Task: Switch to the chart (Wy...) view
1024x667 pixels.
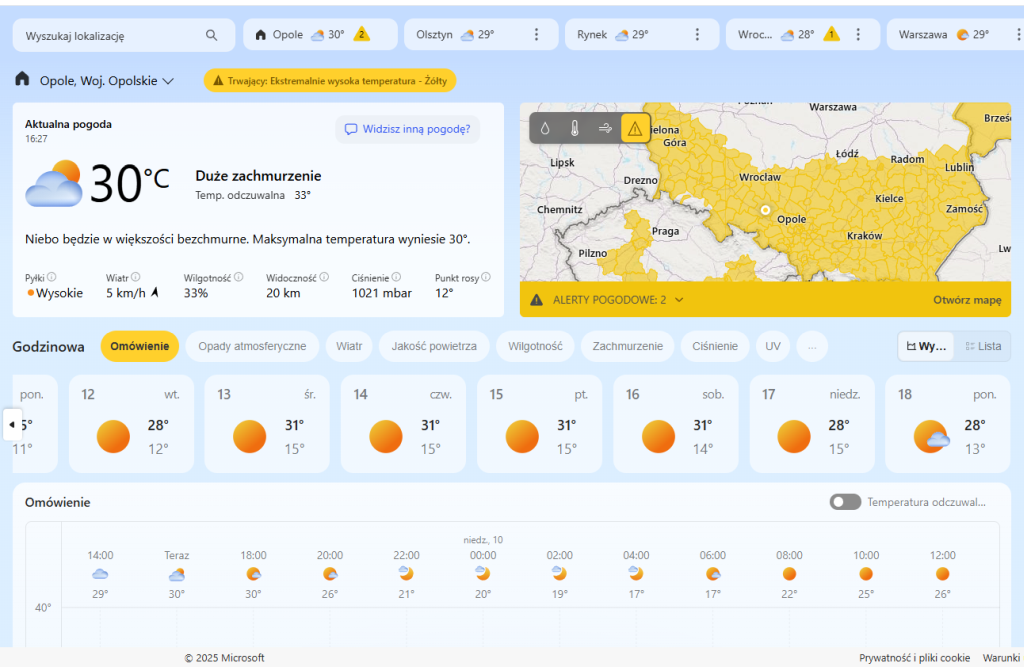Action: pos(926,346)
